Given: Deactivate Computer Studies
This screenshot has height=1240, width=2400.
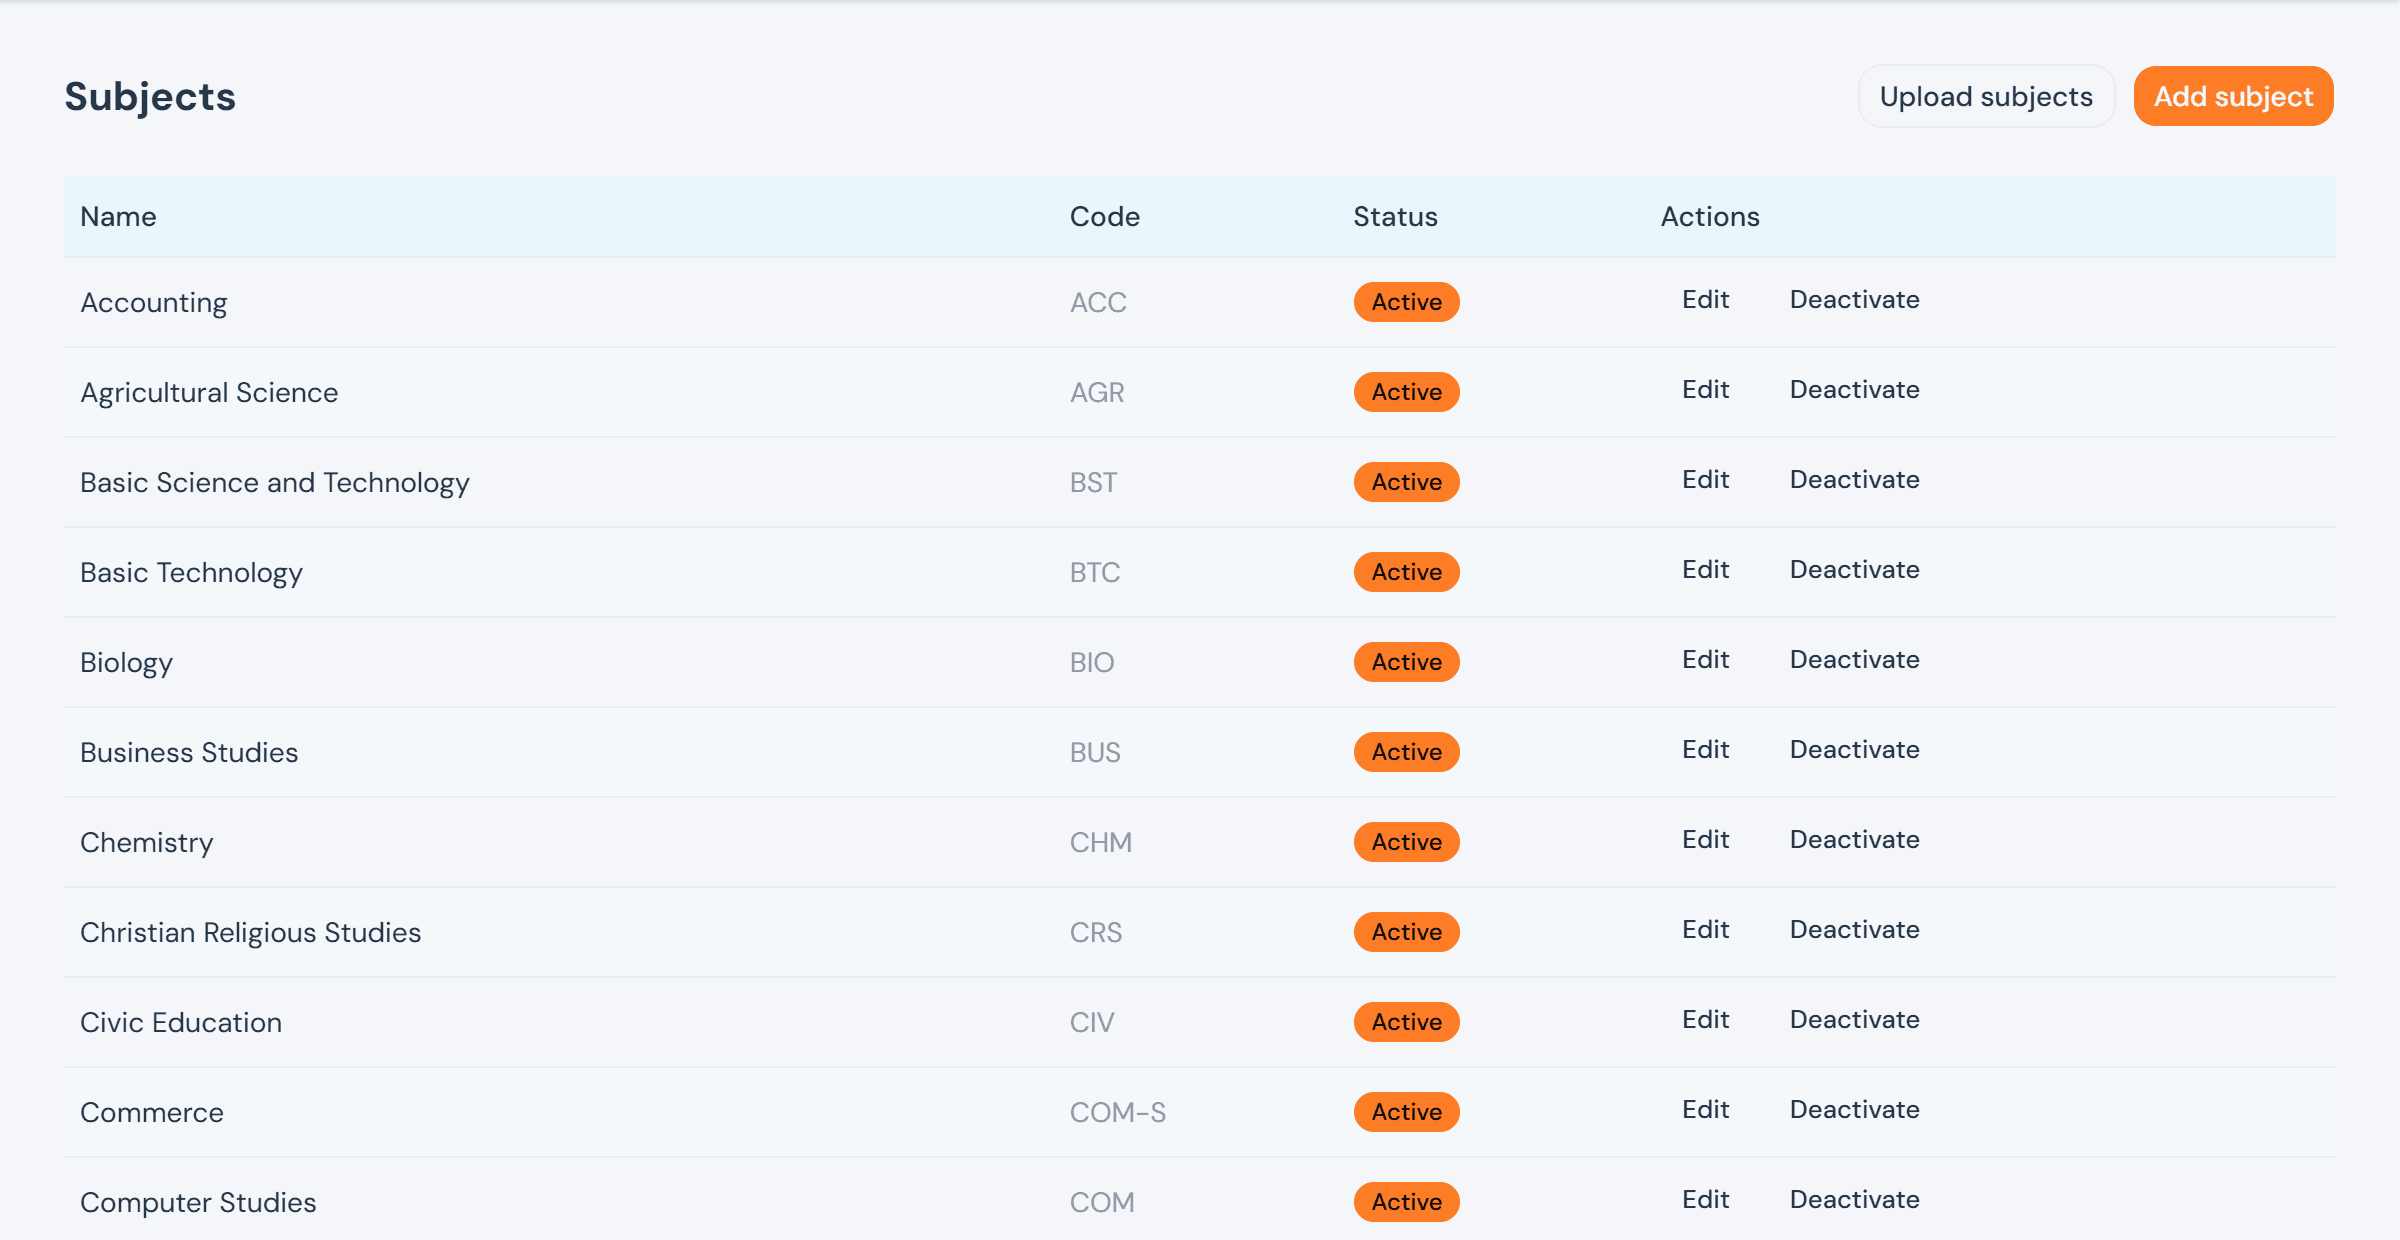Looking at the screenshot, I should click(1854, 1200).
